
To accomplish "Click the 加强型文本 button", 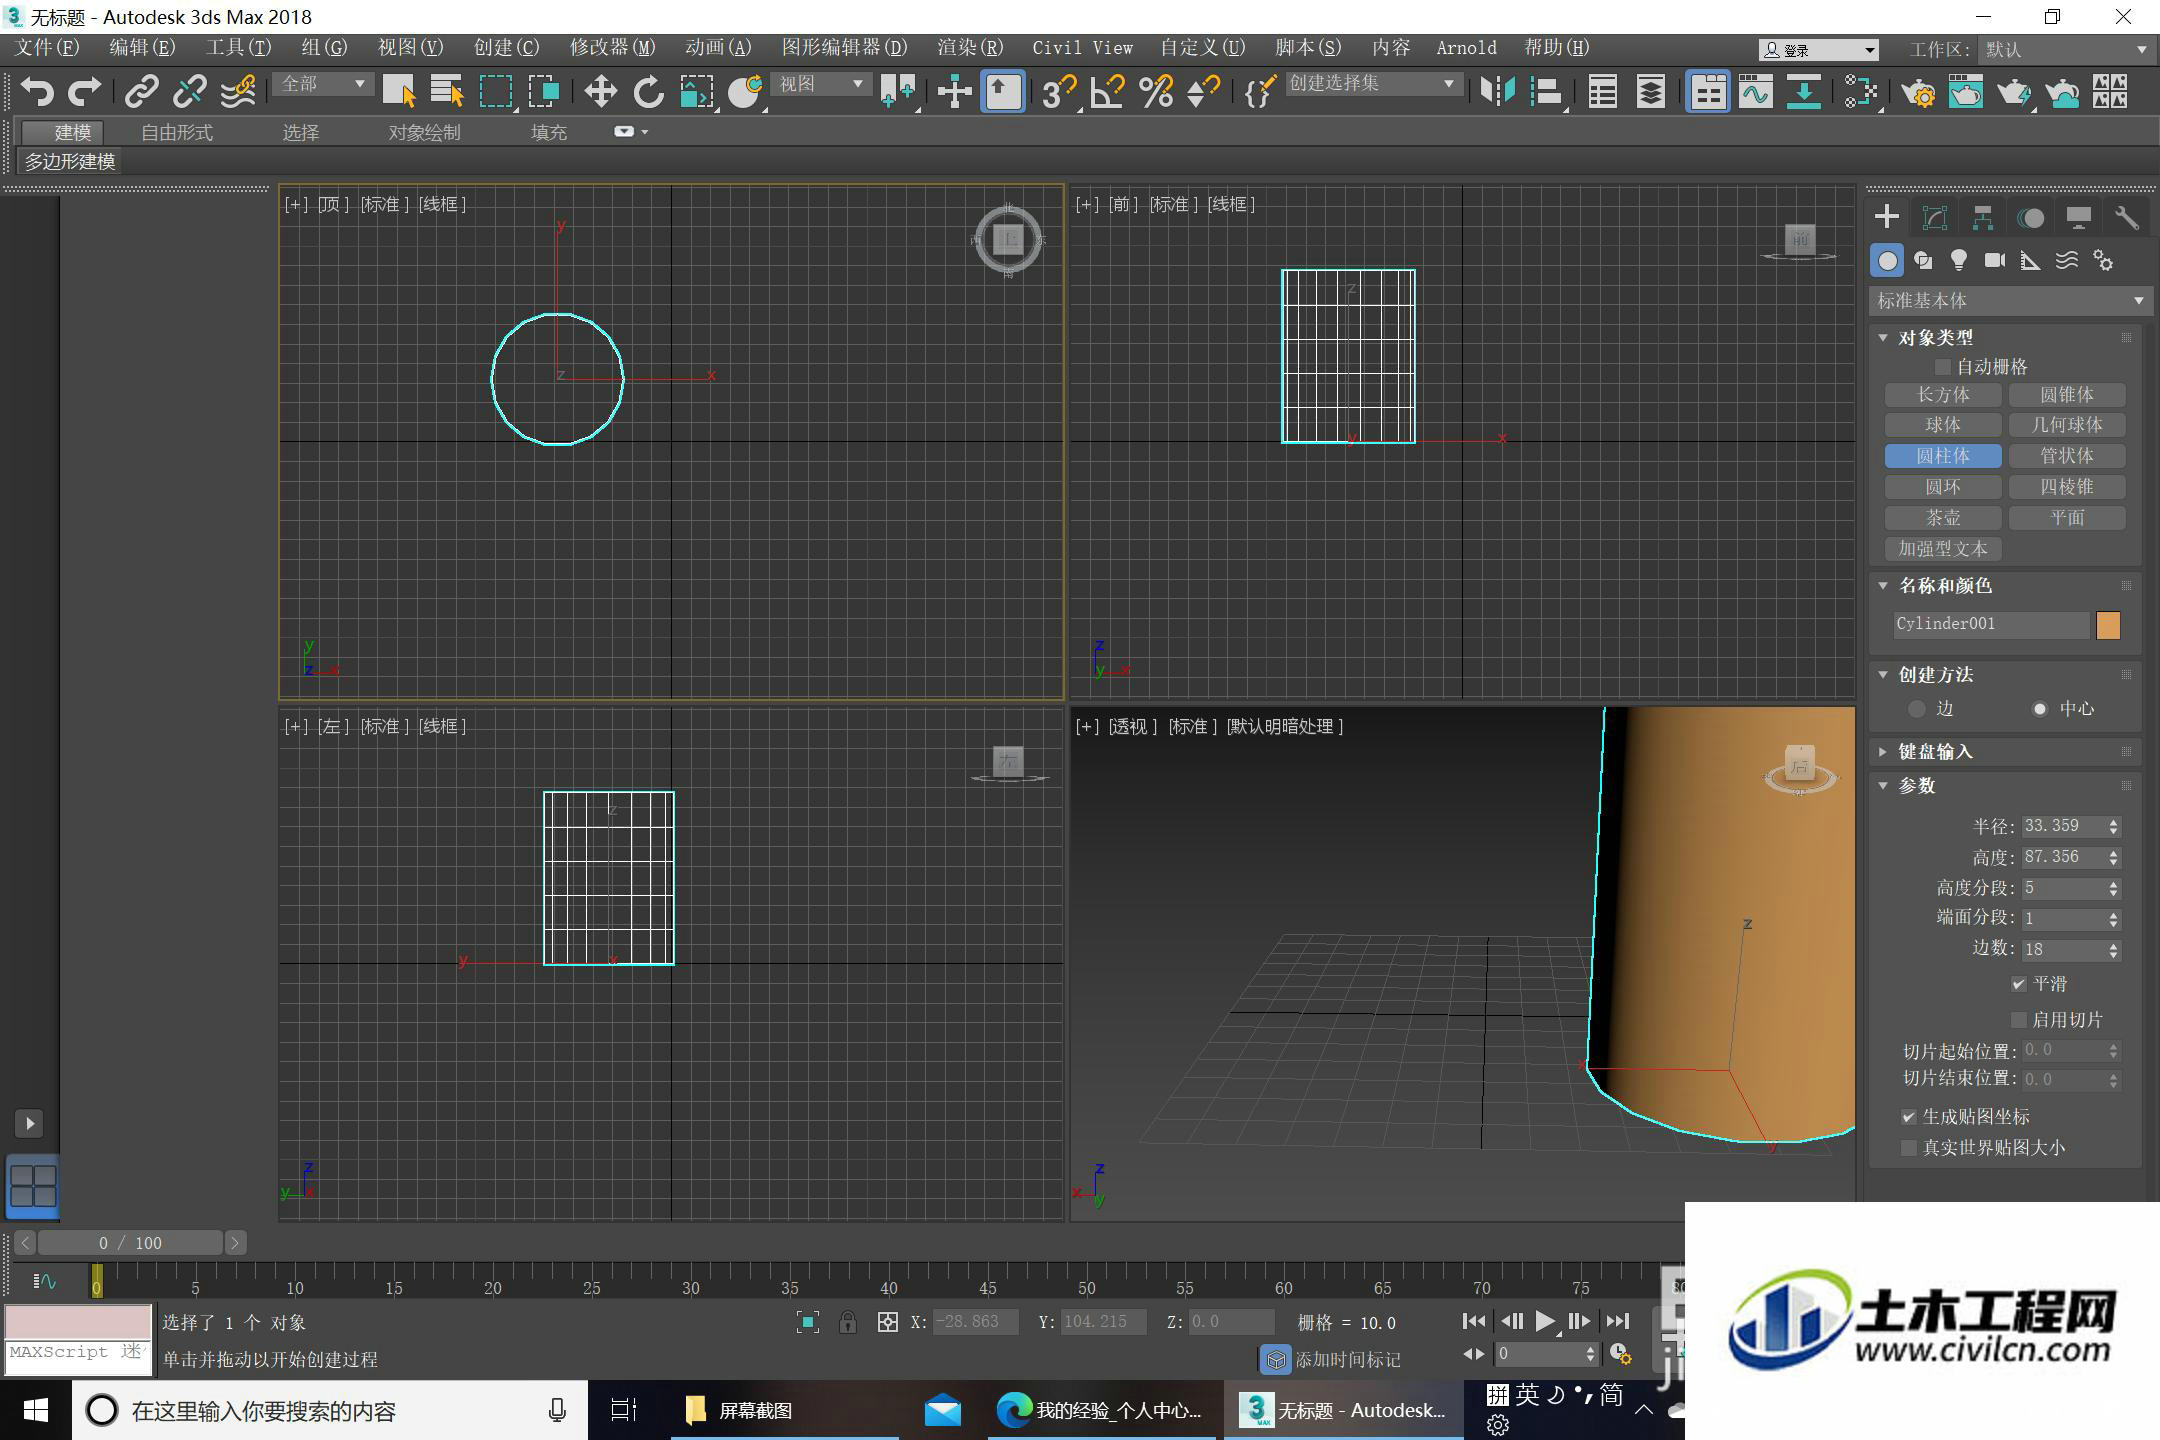I will click(x=1943, y=549).
